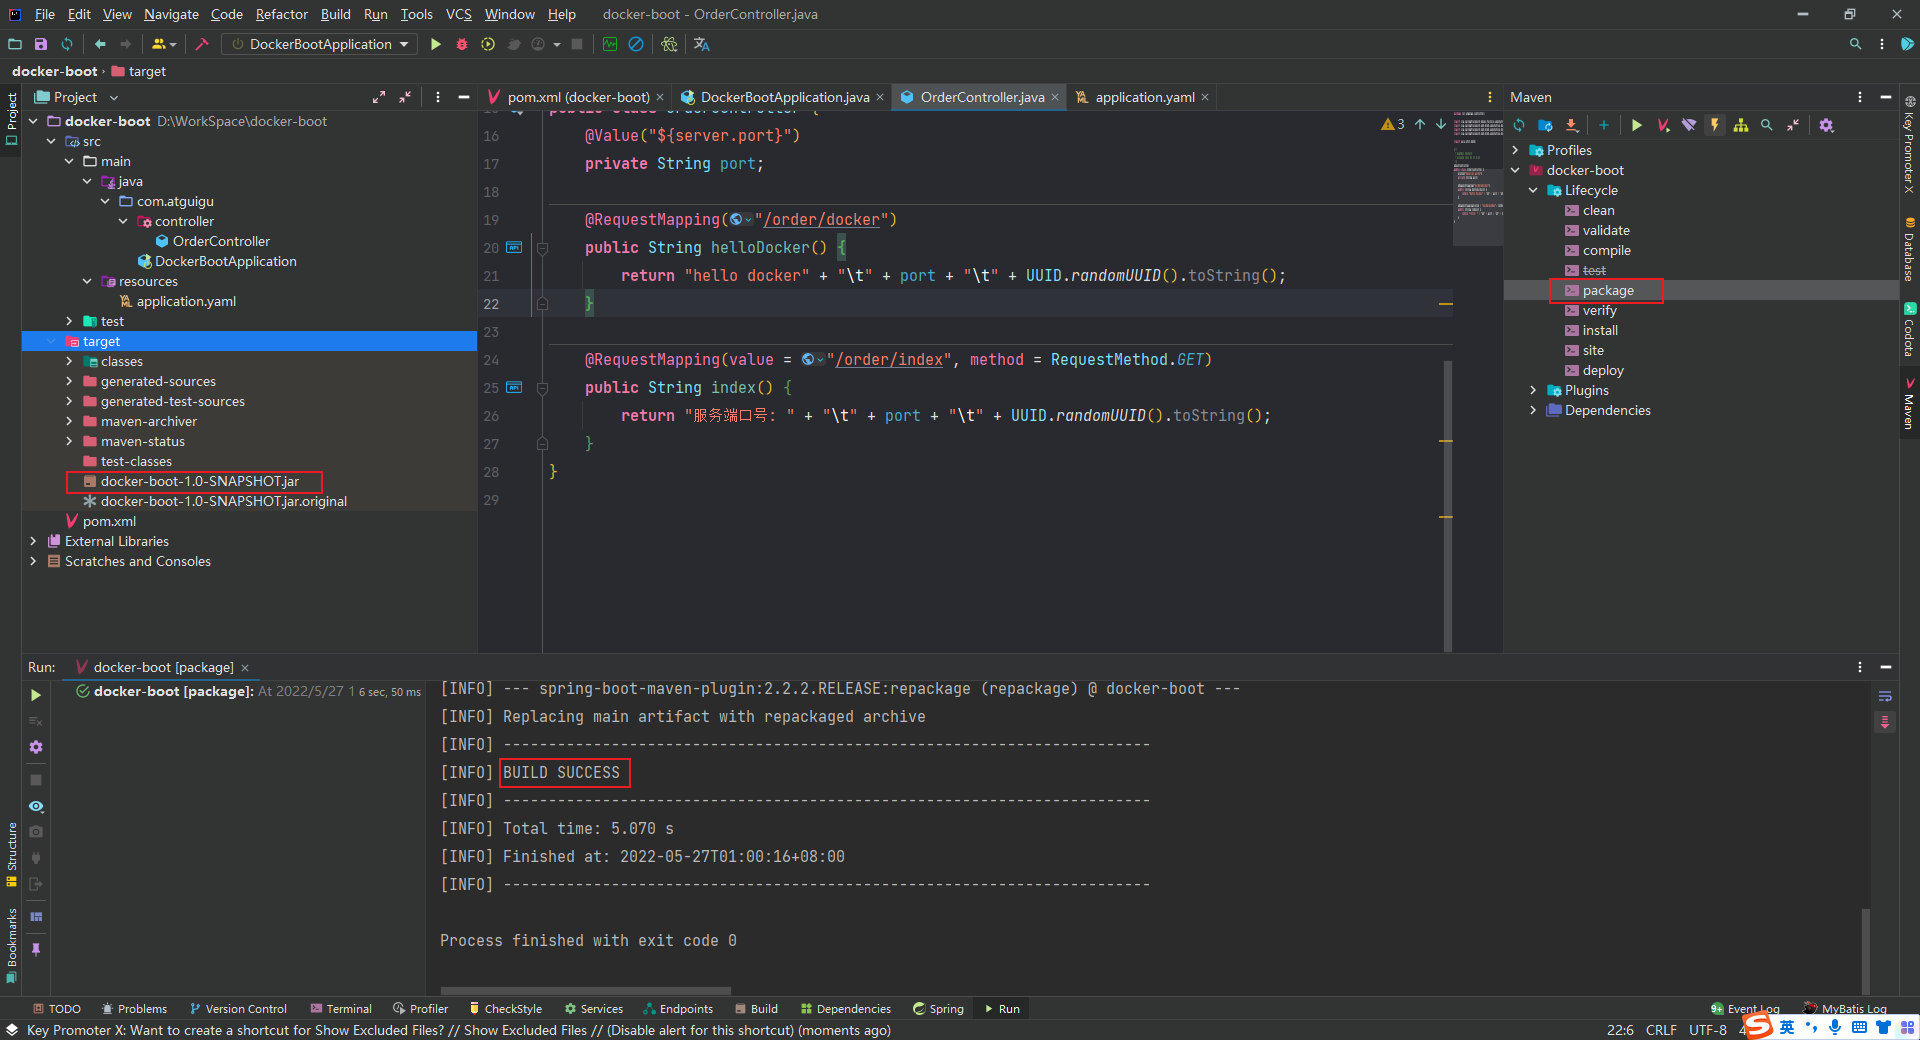Click the Build project hammer icon
1920x1040 pixels.
(201, 44)
